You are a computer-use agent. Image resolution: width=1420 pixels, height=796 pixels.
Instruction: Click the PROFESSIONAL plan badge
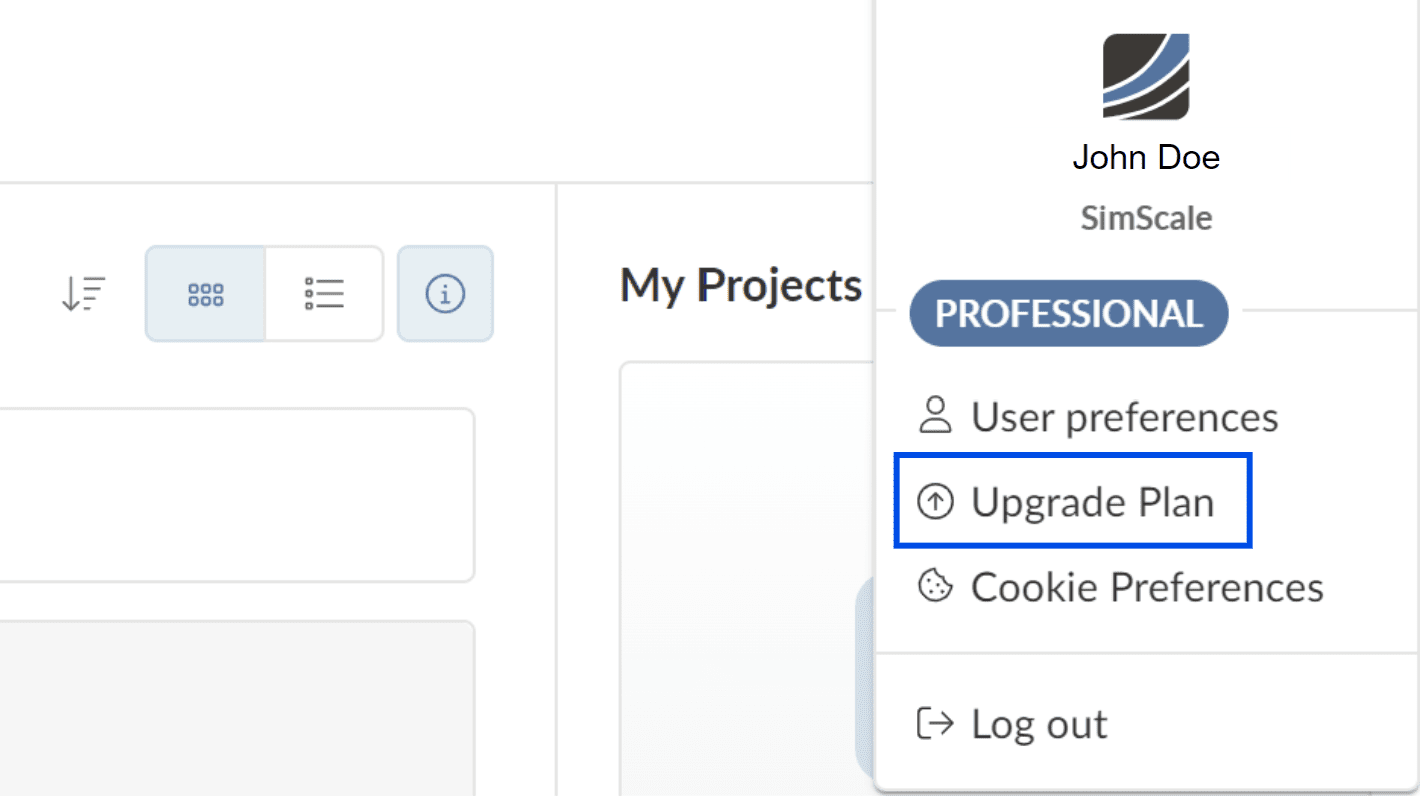(x=1068, y=314)
